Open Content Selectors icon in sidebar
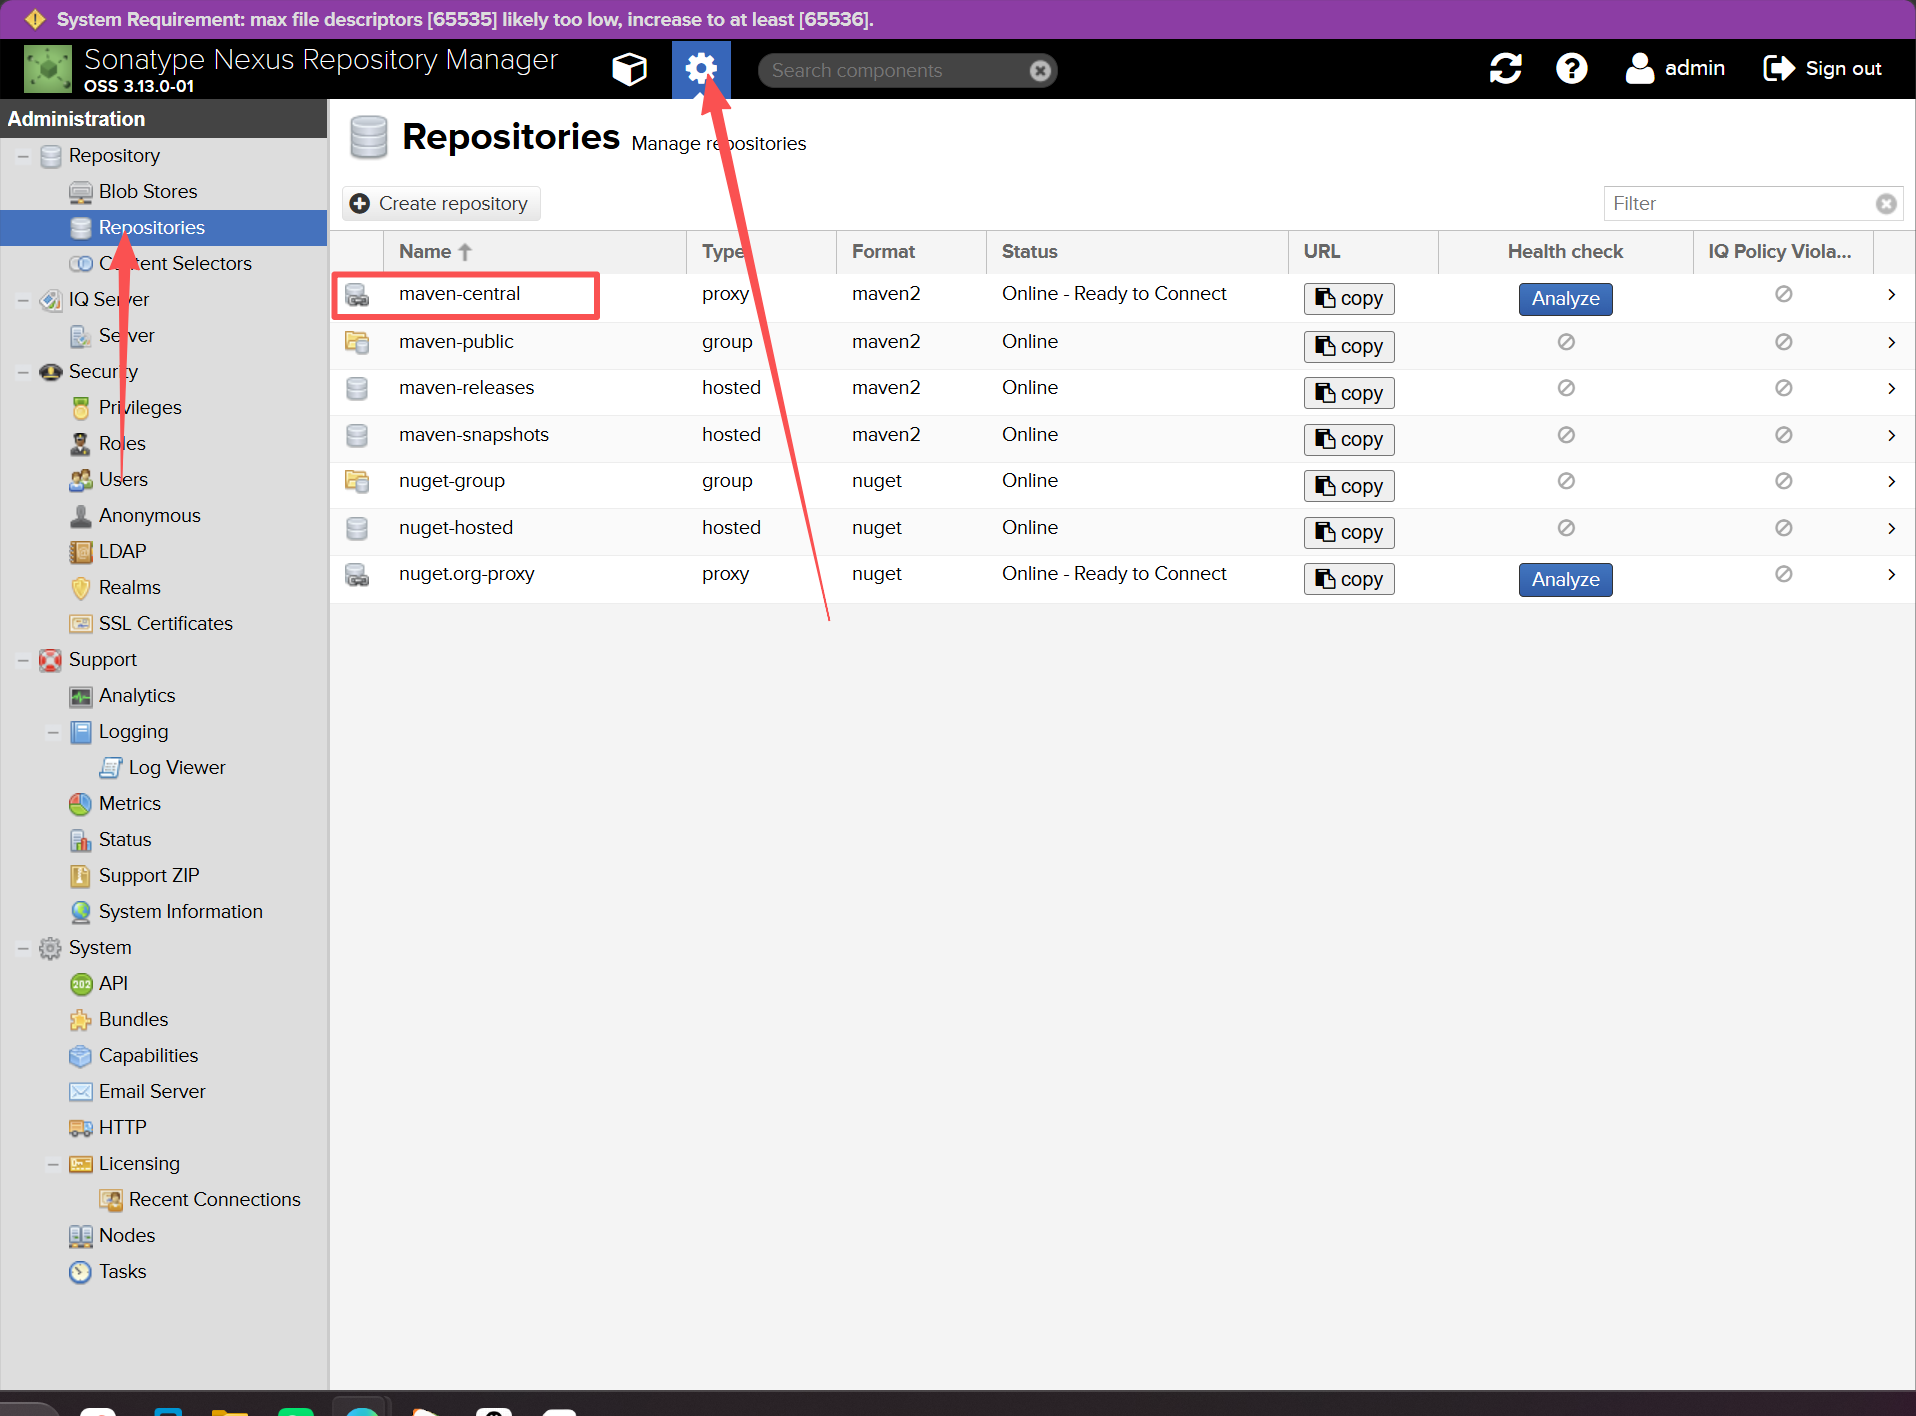Screen dimensions: 1916x1416 click(x=81, y=264)
